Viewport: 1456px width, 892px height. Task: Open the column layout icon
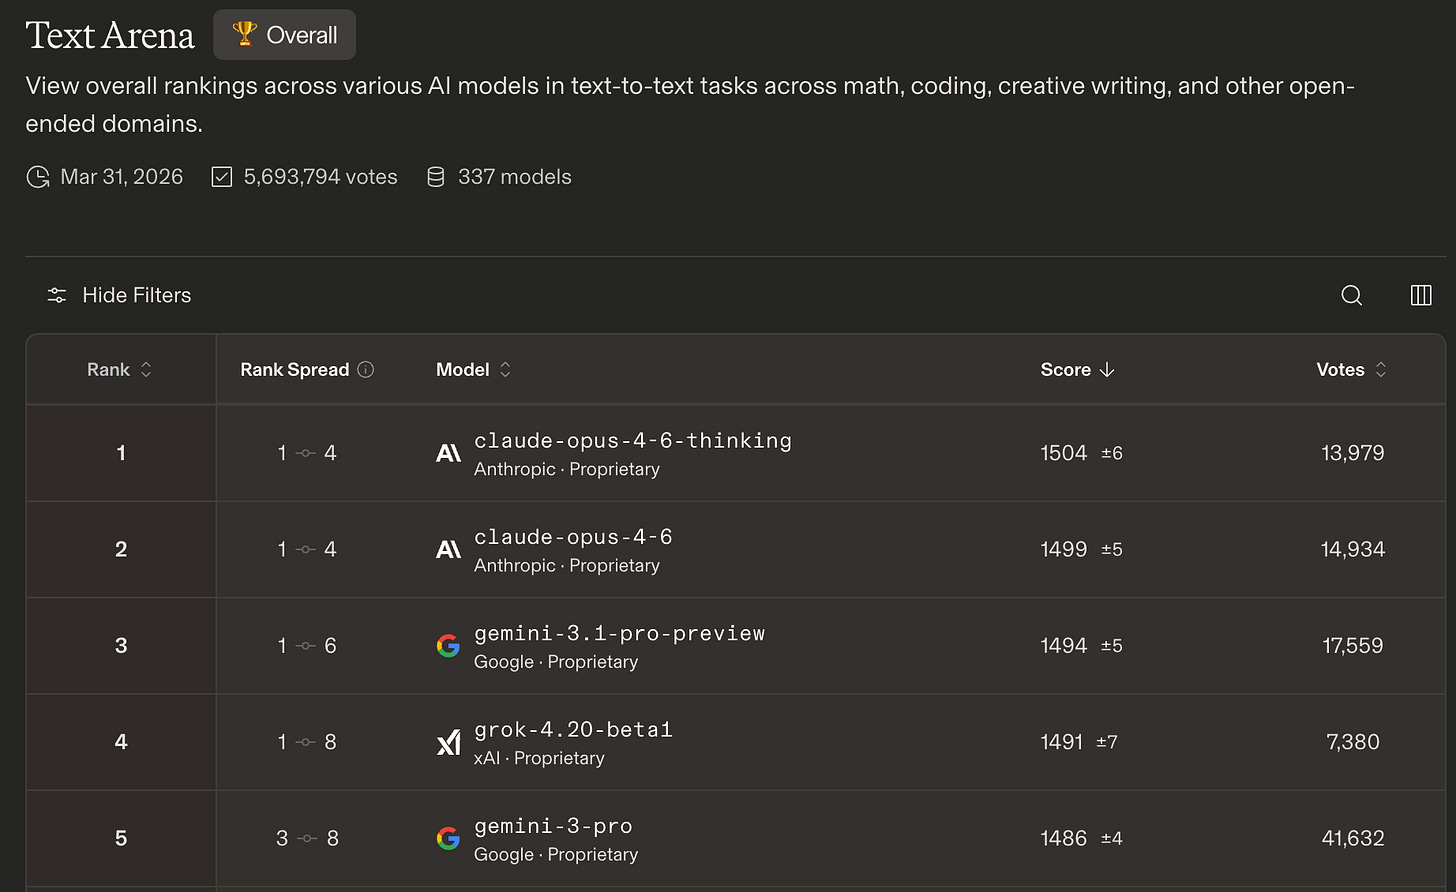(x=1421, y=295)
